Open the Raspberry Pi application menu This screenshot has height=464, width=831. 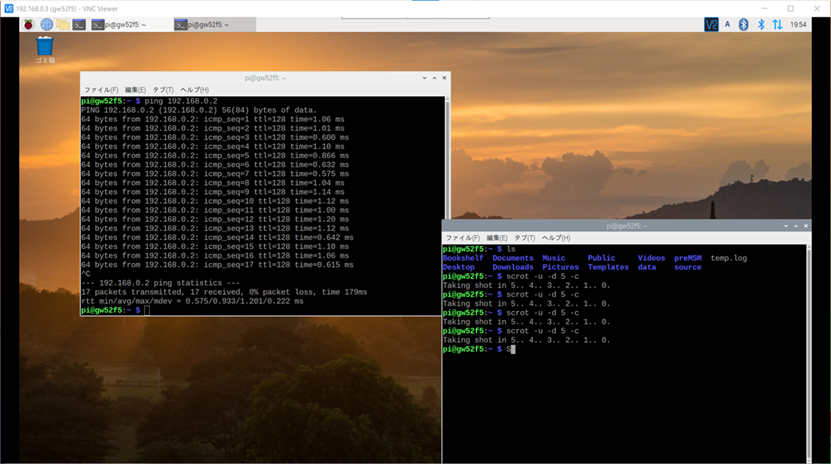29,24
